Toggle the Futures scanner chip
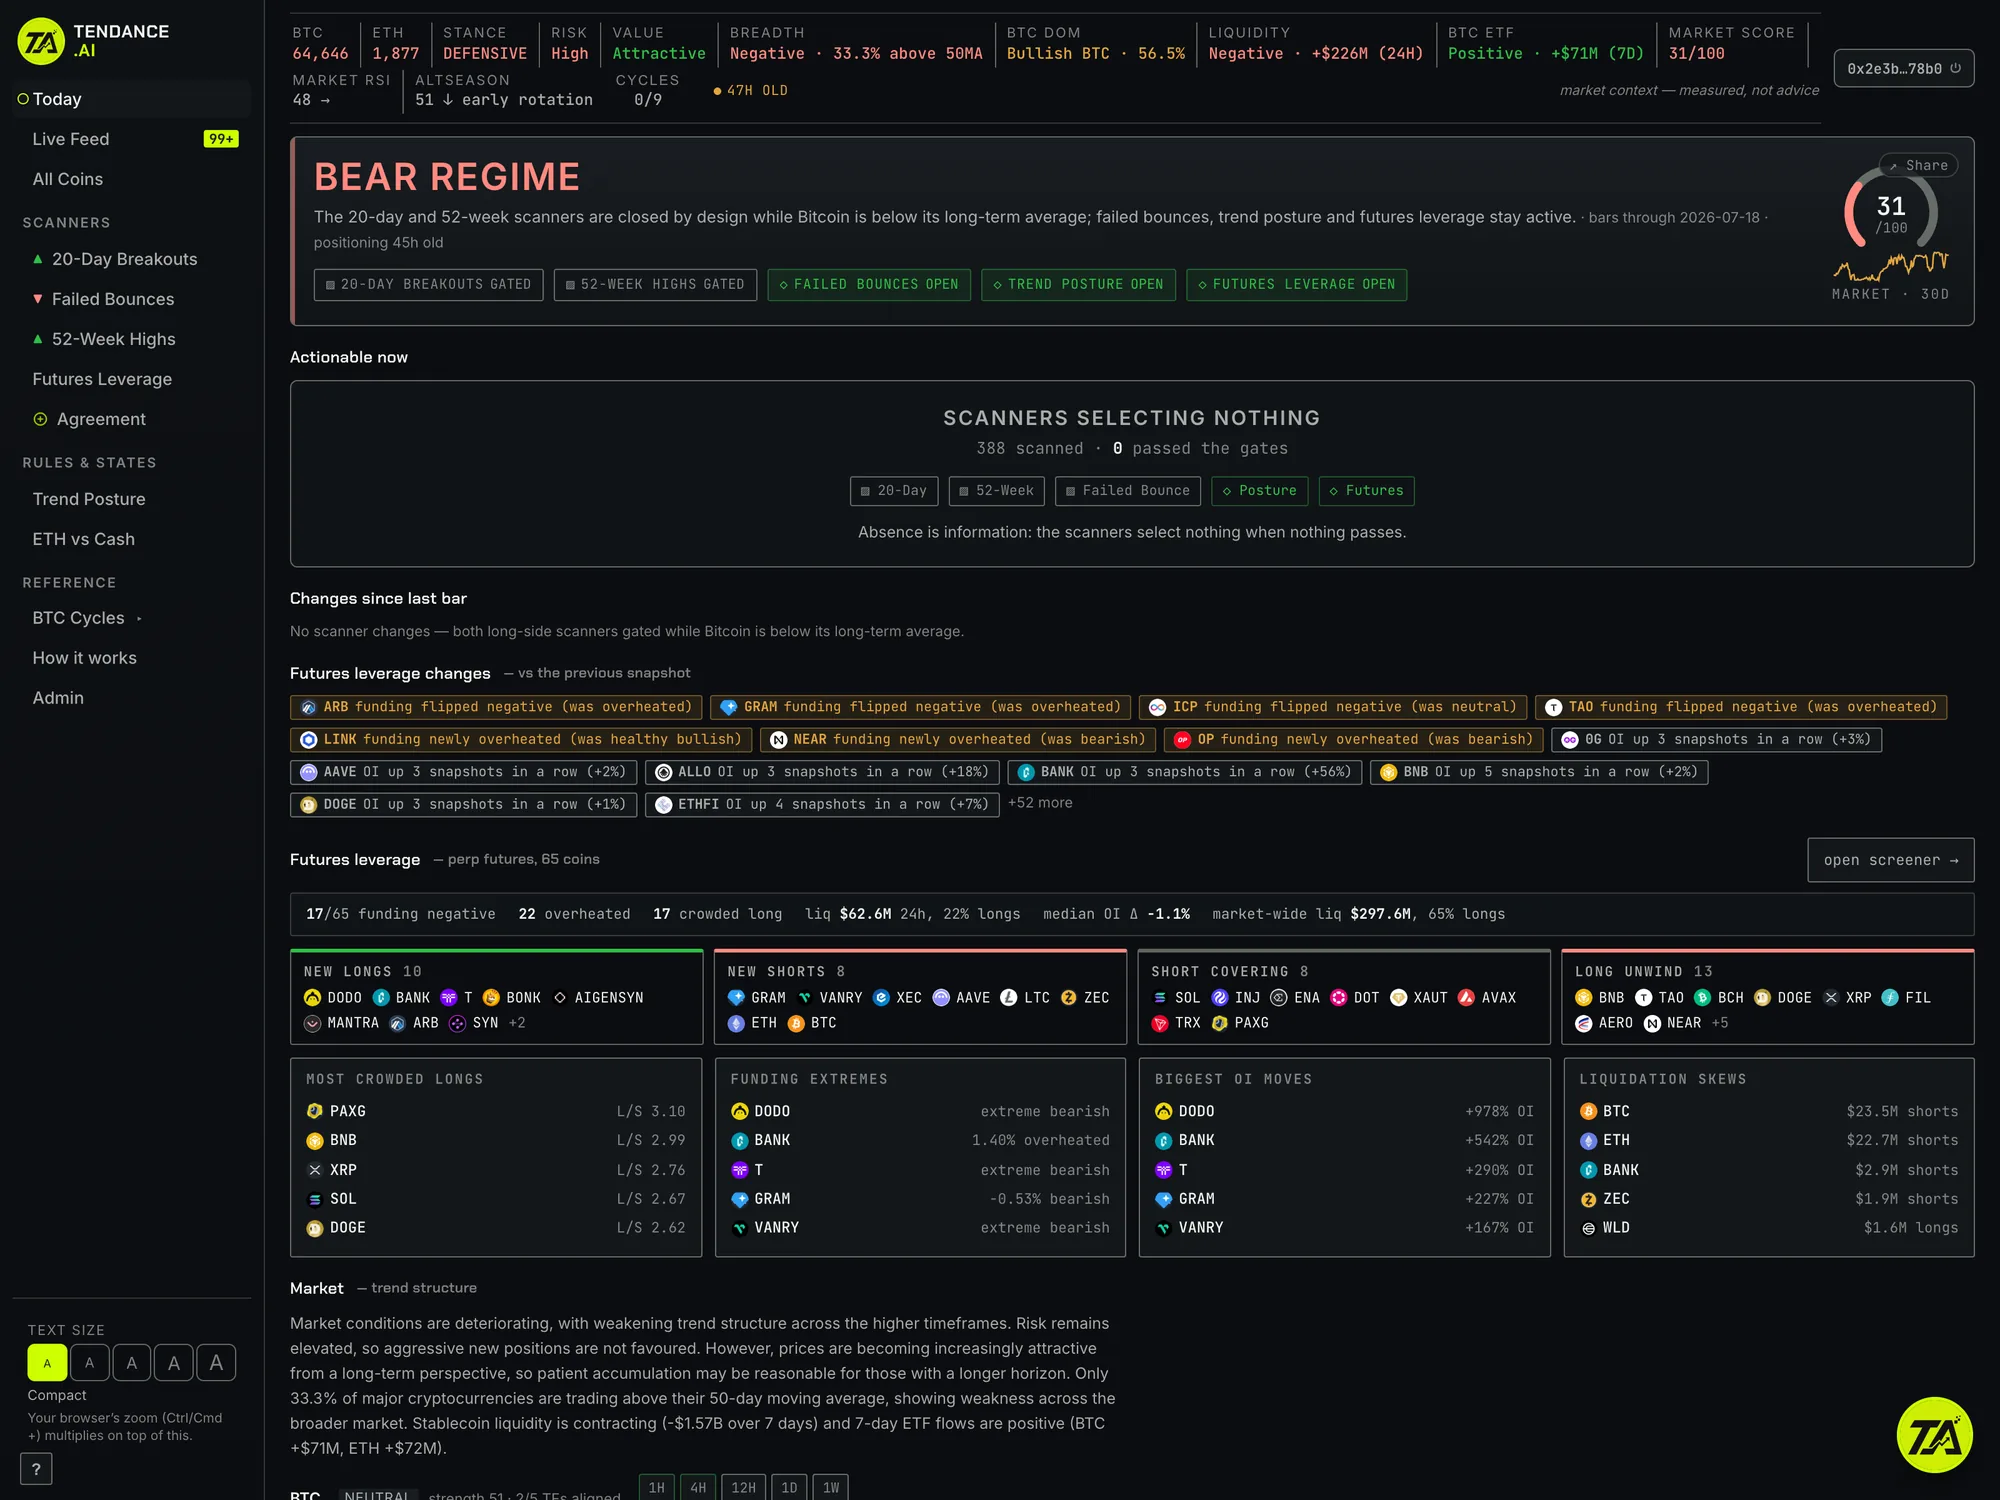The image size is (2000, 1500). pyautogui.click(x=1366, y=491)
